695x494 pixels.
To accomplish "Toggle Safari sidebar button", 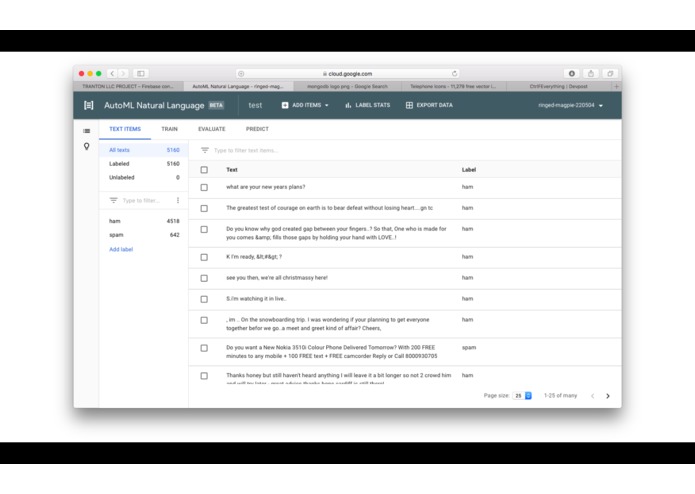I will click(x=141, y=74).
